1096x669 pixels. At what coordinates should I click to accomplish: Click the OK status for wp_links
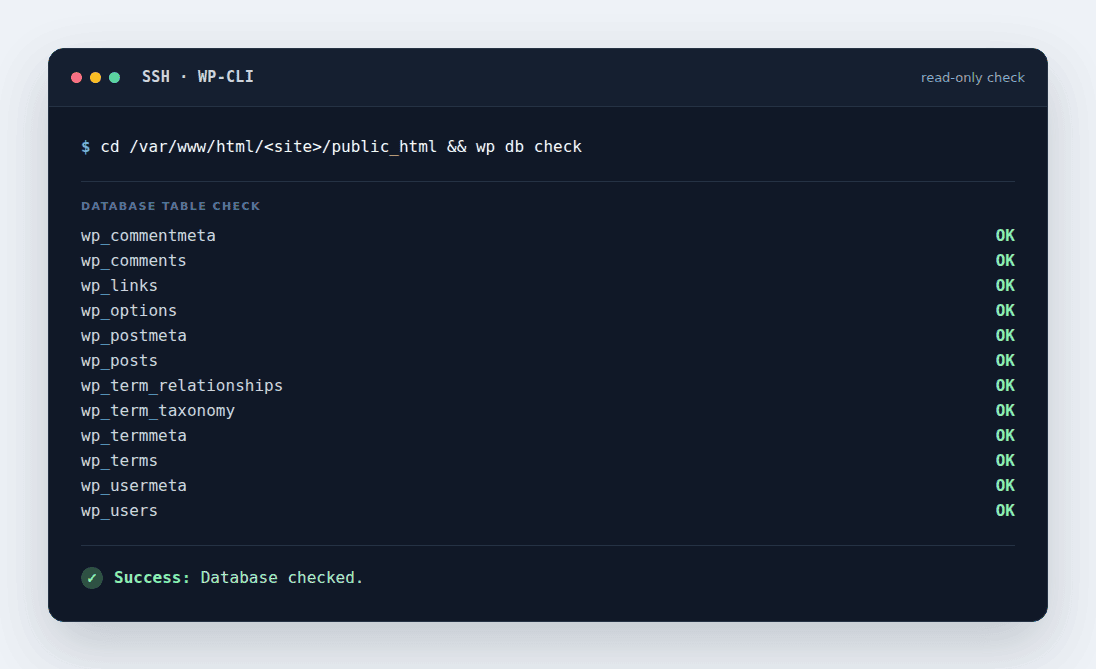pos(1005,286)
